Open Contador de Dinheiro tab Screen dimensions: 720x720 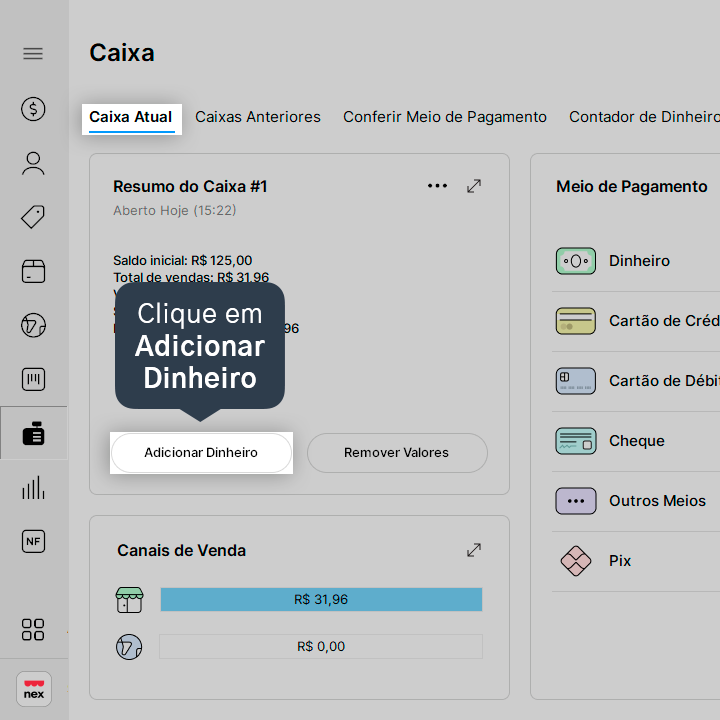[x=644, y=117]
